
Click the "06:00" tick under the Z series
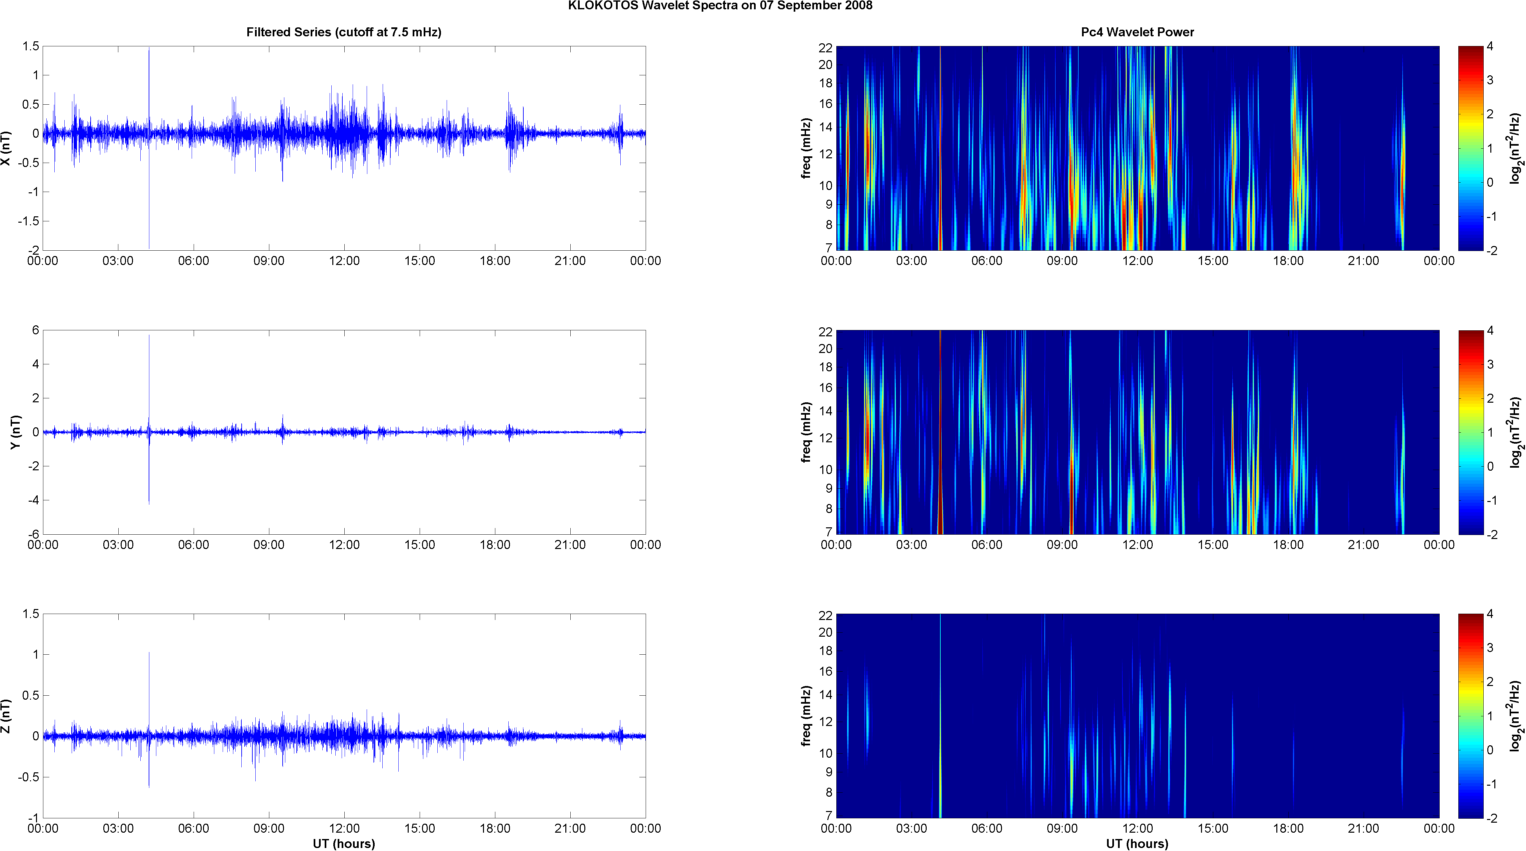pyautogui.click(x=193, y=829)
